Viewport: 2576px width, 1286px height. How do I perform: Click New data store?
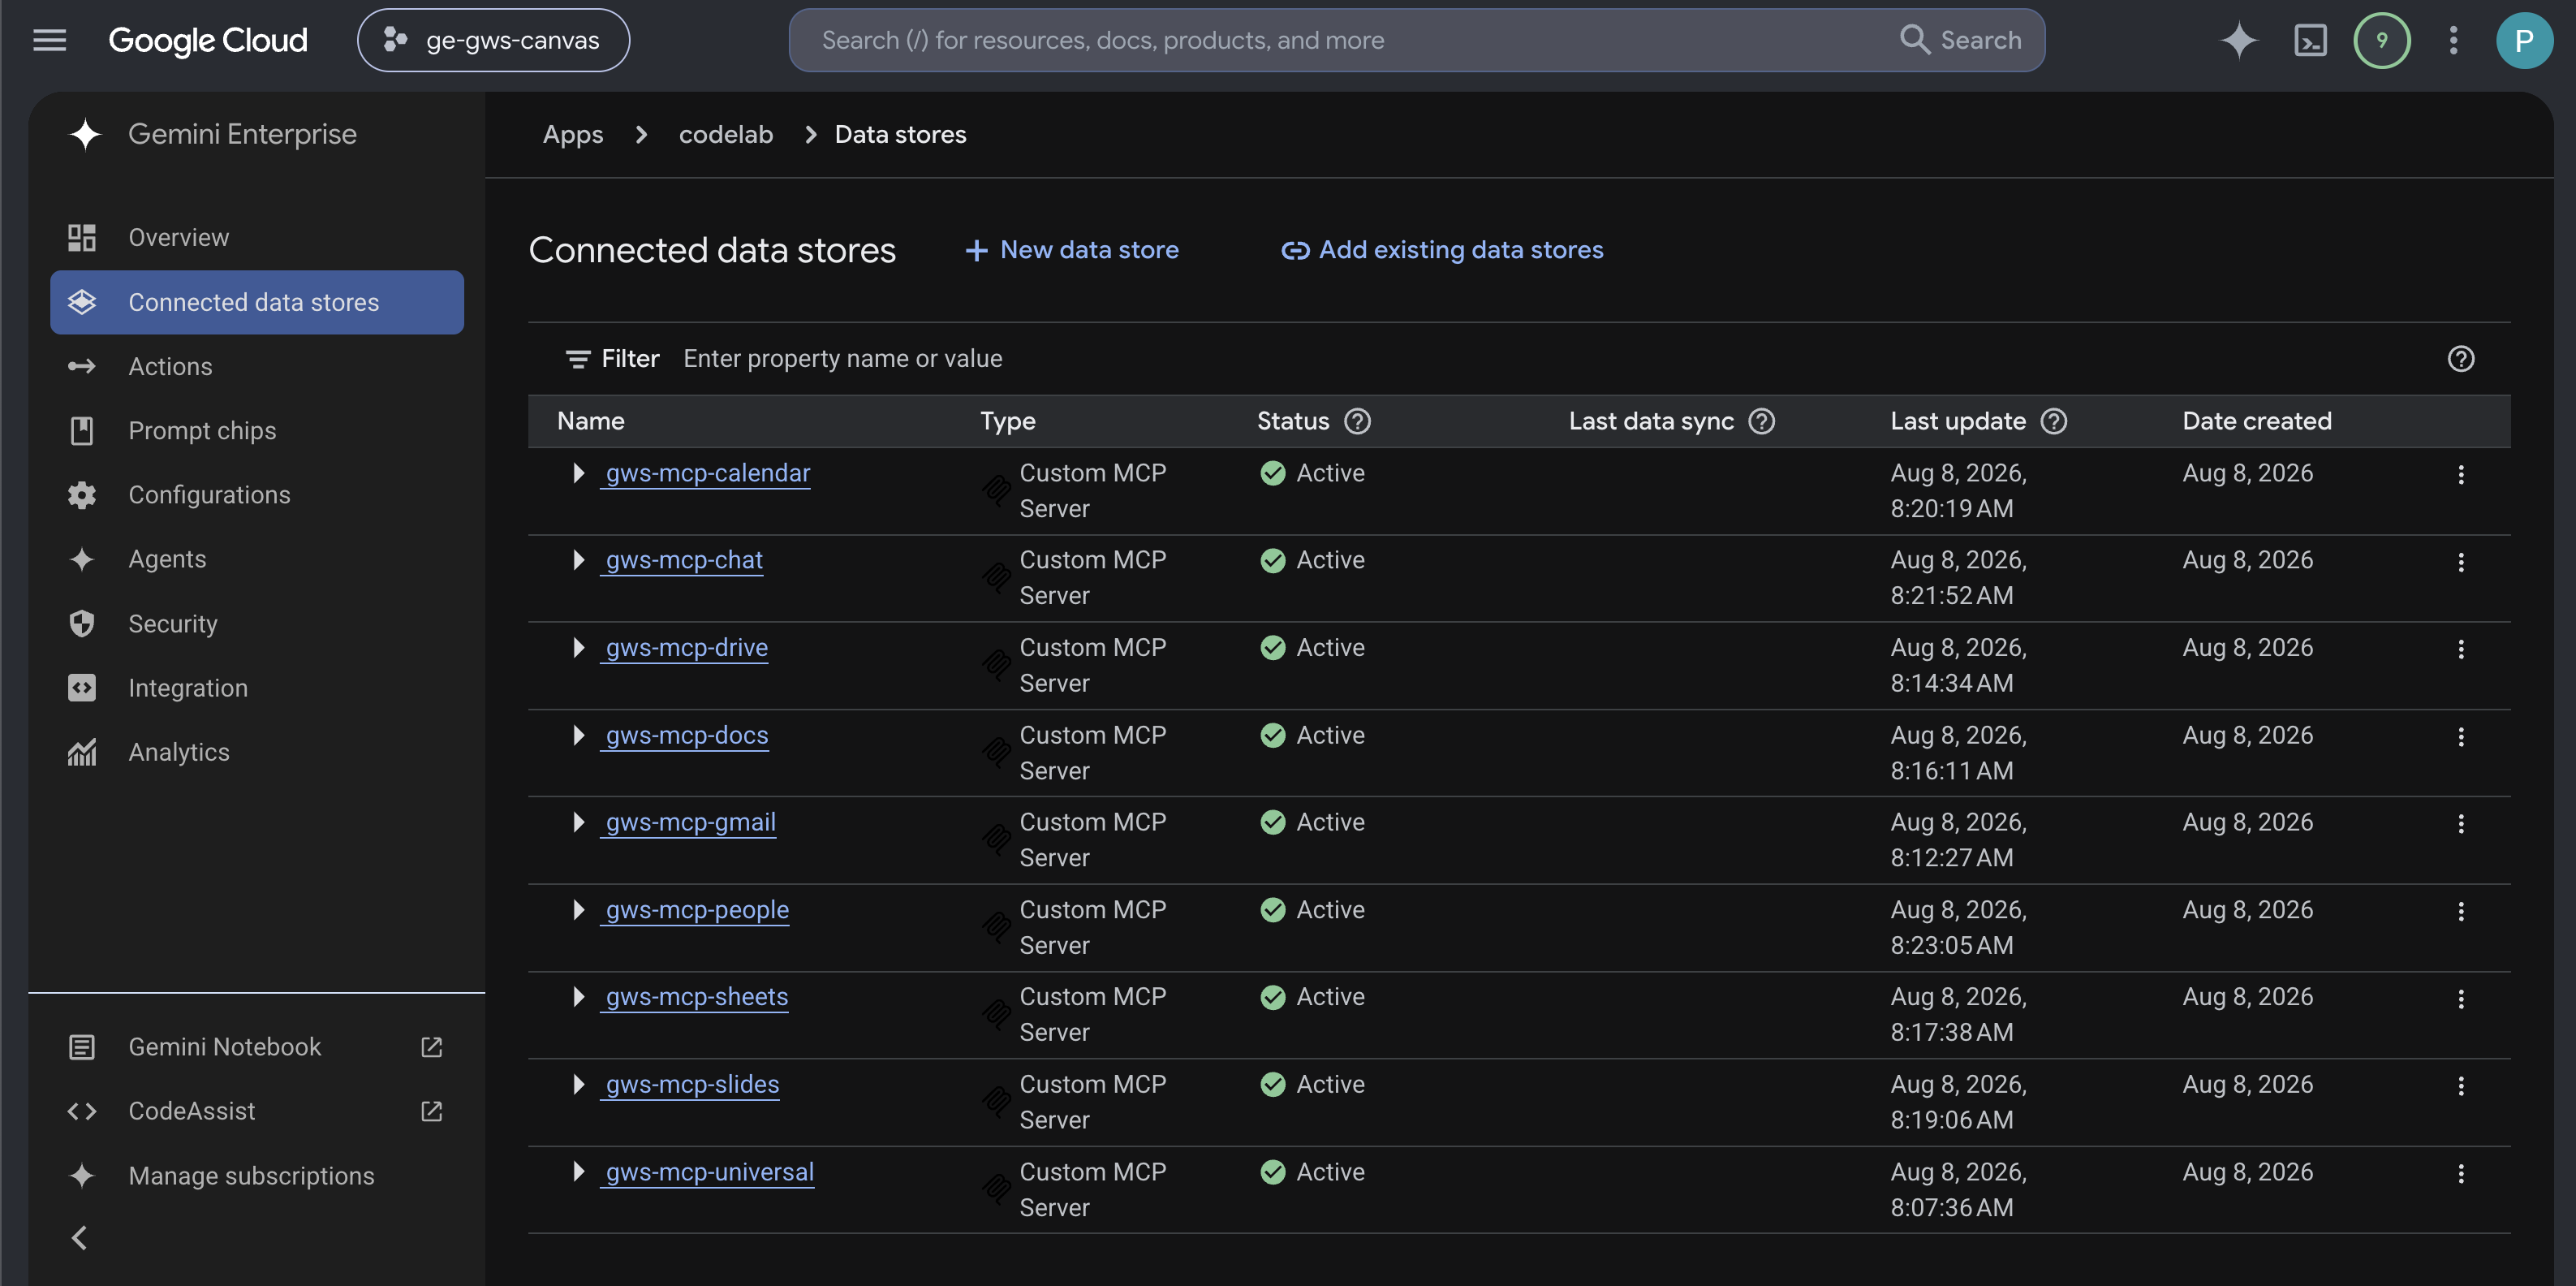click(1072, 250)
